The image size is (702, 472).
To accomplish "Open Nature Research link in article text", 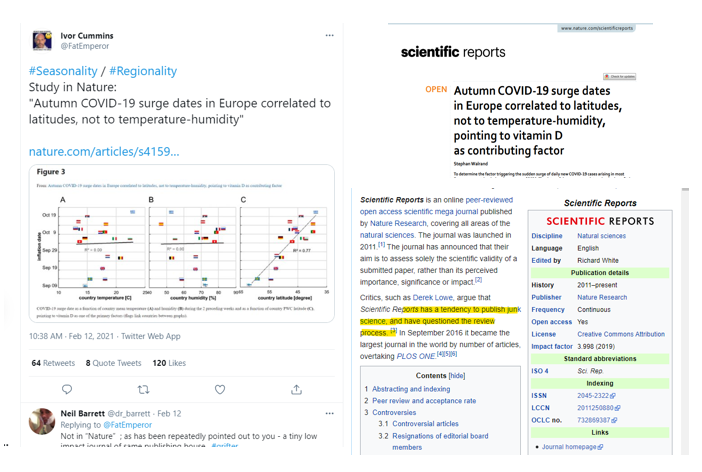I will click(x=398, y=223).
